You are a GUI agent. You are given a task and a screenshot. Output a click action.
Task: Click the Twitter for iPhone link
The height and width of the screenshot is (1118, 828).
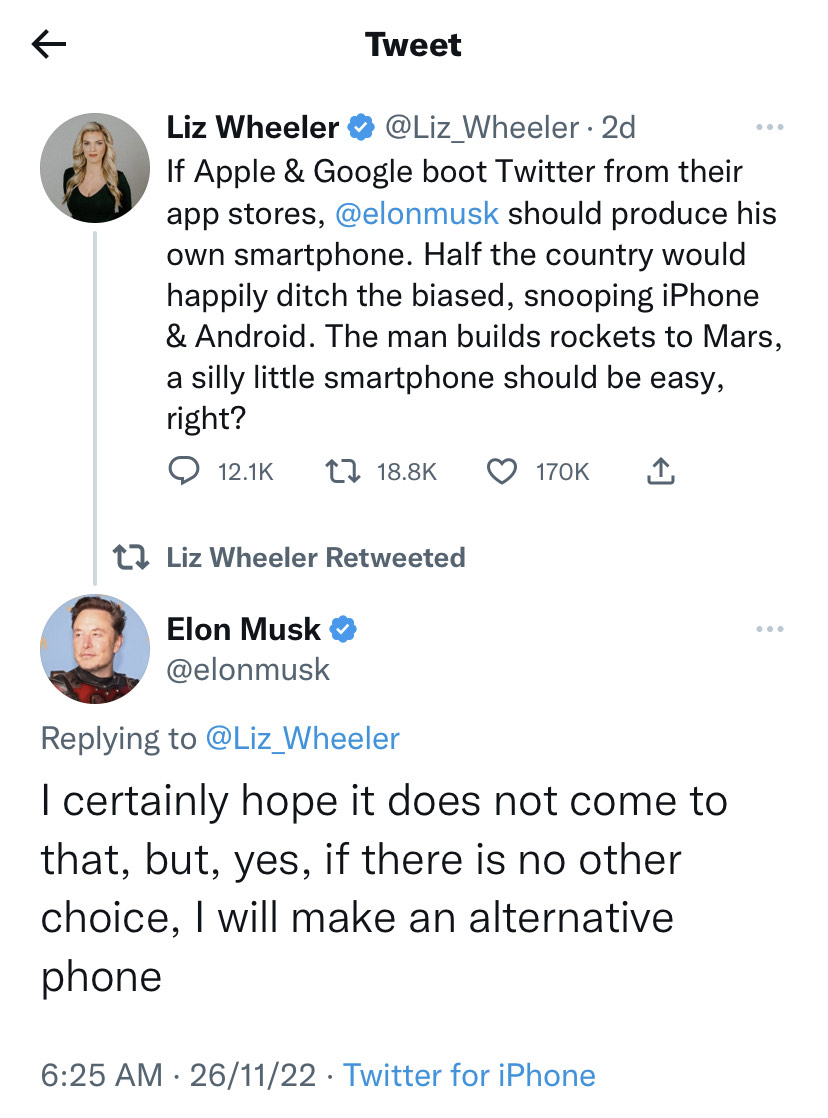tap(469, 1075)
